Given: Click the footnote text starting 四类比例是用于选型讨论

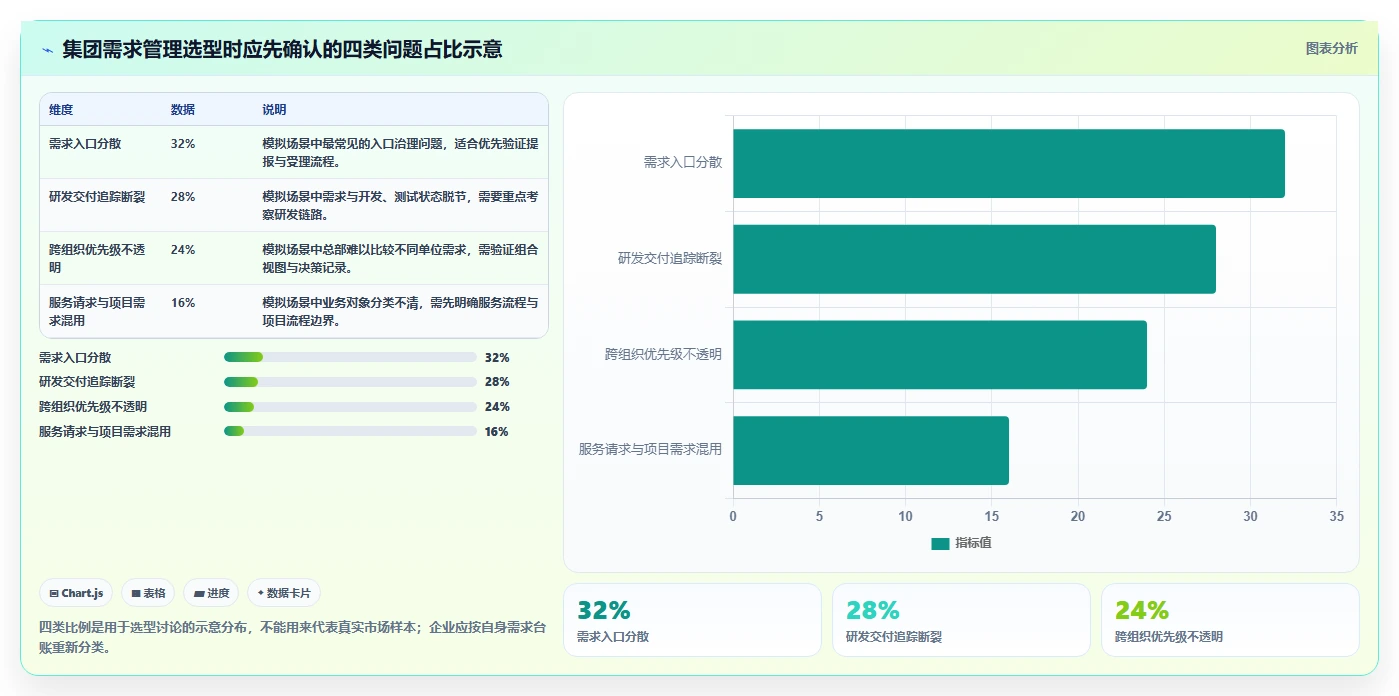Looking at the screenshot, I should point(293,637).
